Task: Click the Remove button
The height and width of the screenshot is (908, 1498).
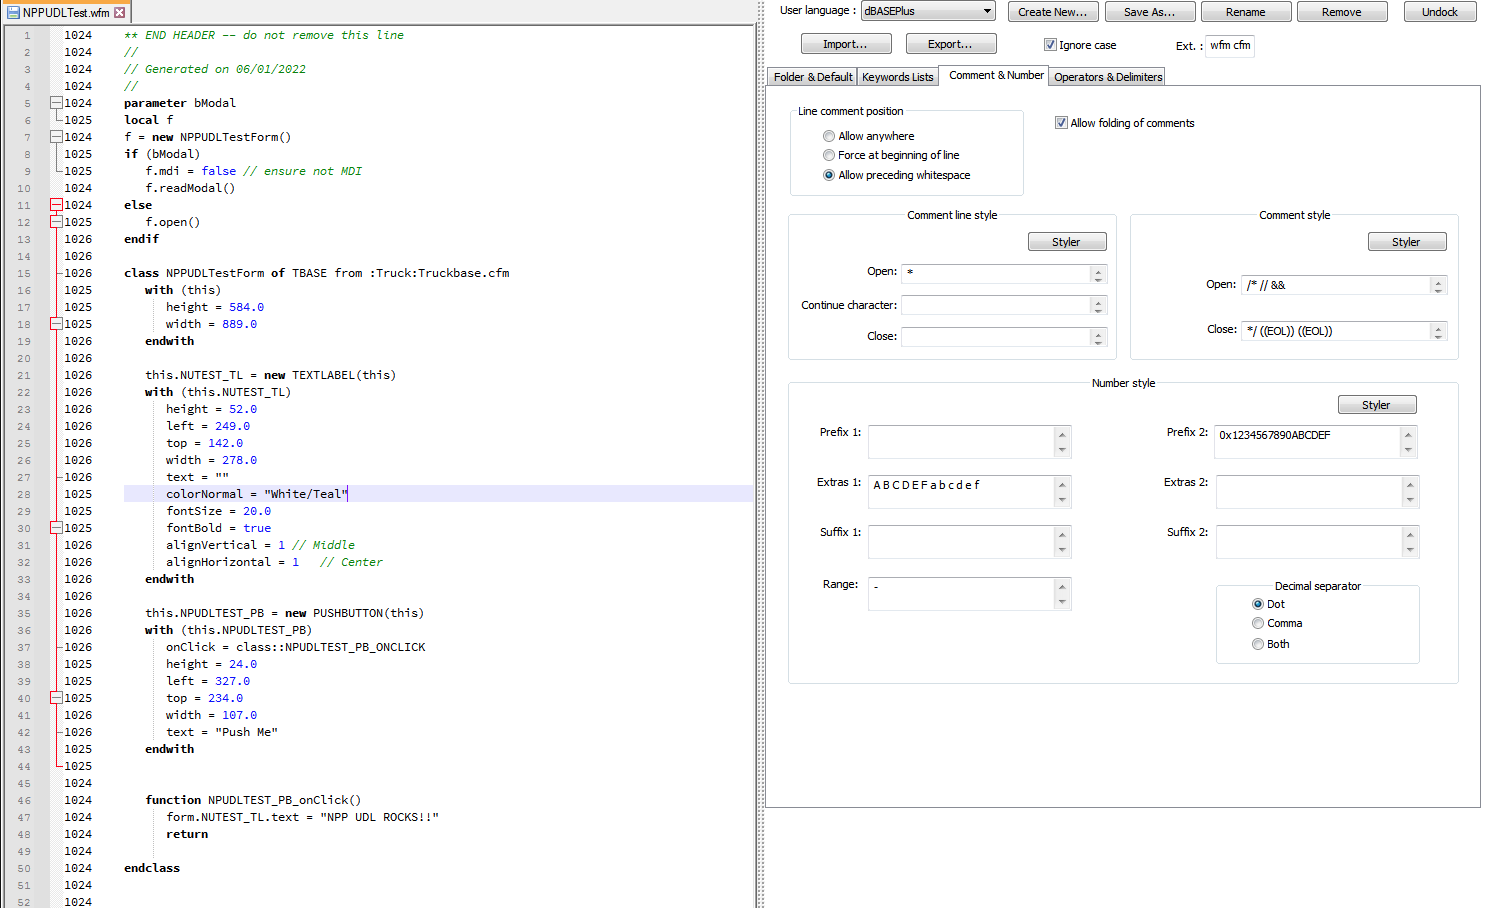Action: 1341,12
